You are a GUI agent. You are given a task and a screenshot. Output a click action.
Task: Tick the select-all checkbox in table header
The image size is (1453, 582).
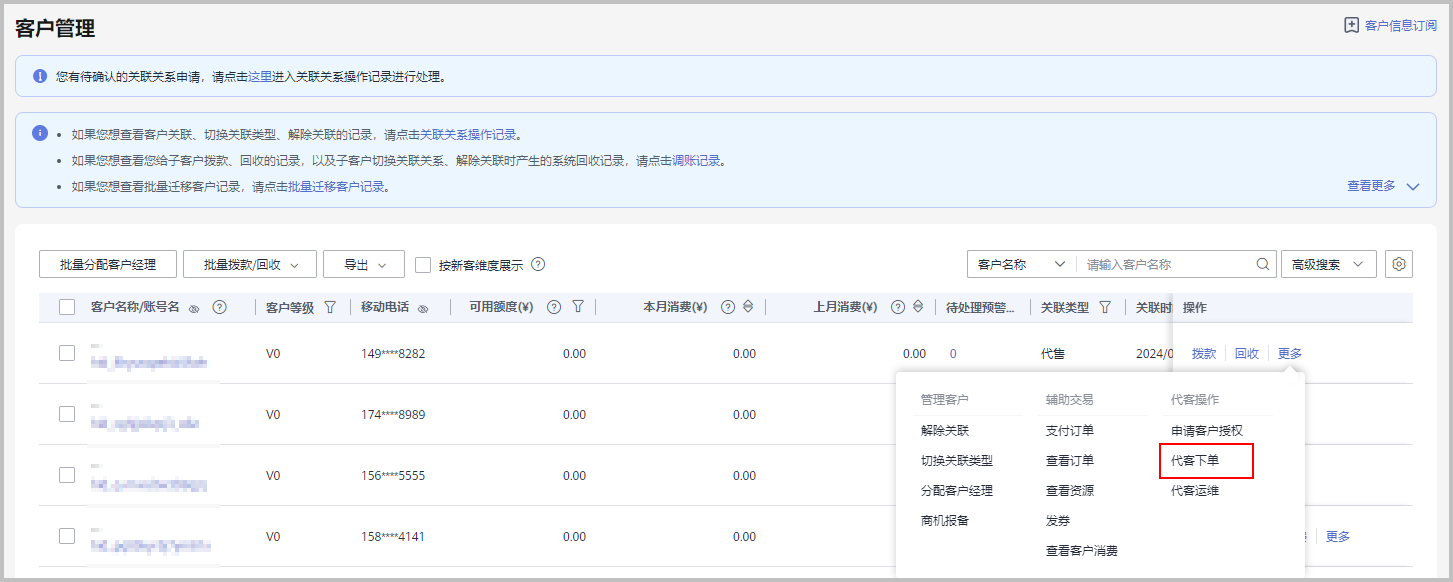pyautogui.click(x=67, y=308)
